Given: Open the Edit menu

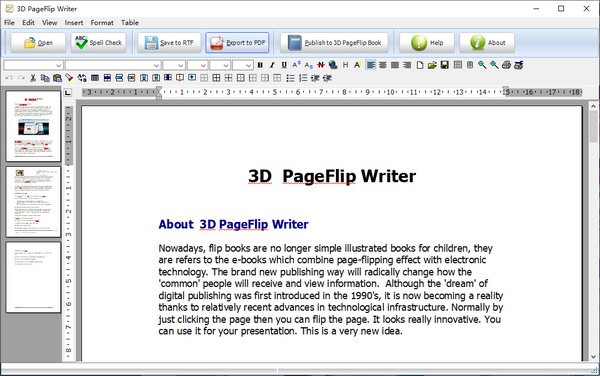Looking at the screenshot, I should [x=28, y=23].
